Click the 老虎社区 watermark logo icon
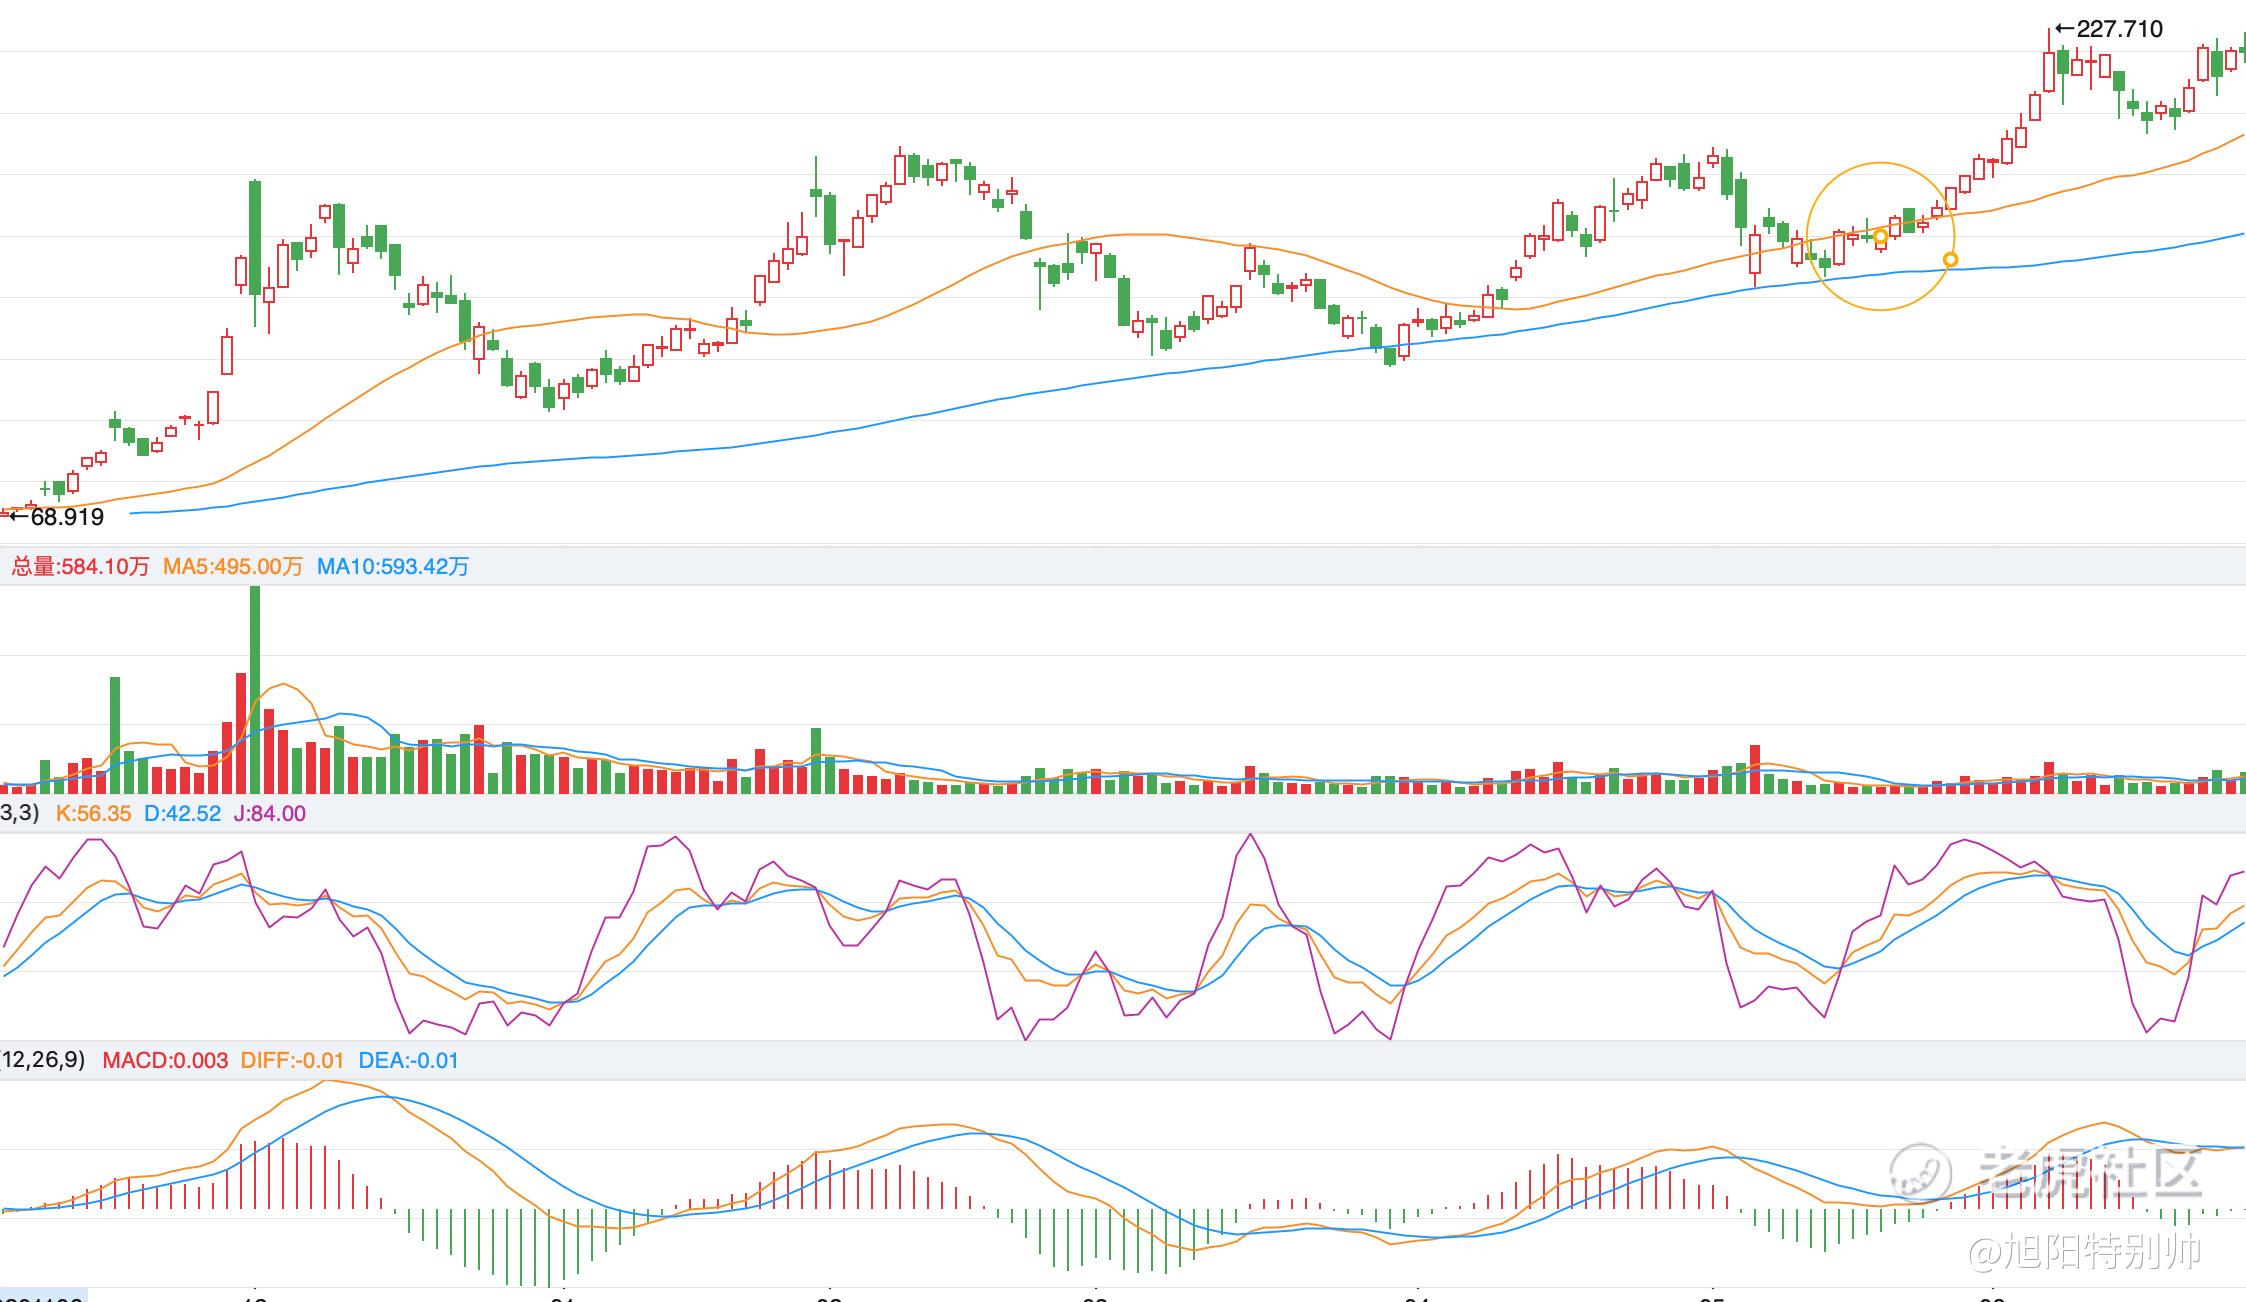Screen dimensions: 2246x1302 (1919, 1171)
